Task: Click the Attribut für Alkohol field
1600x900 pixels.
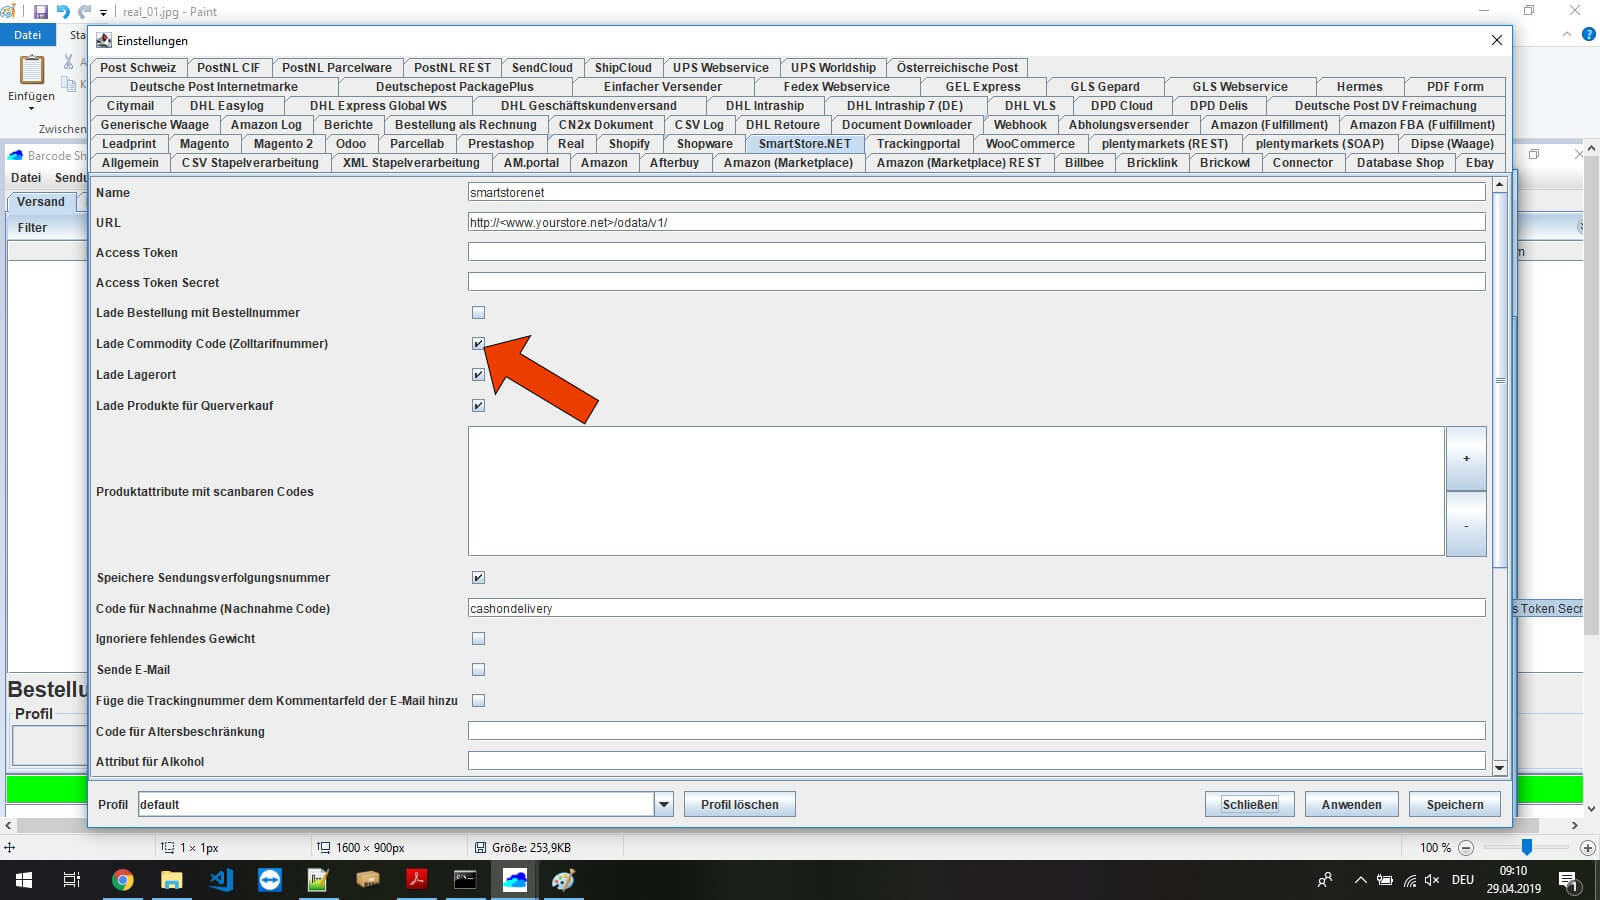Action: pyautogui.click(x=976, y=761)
